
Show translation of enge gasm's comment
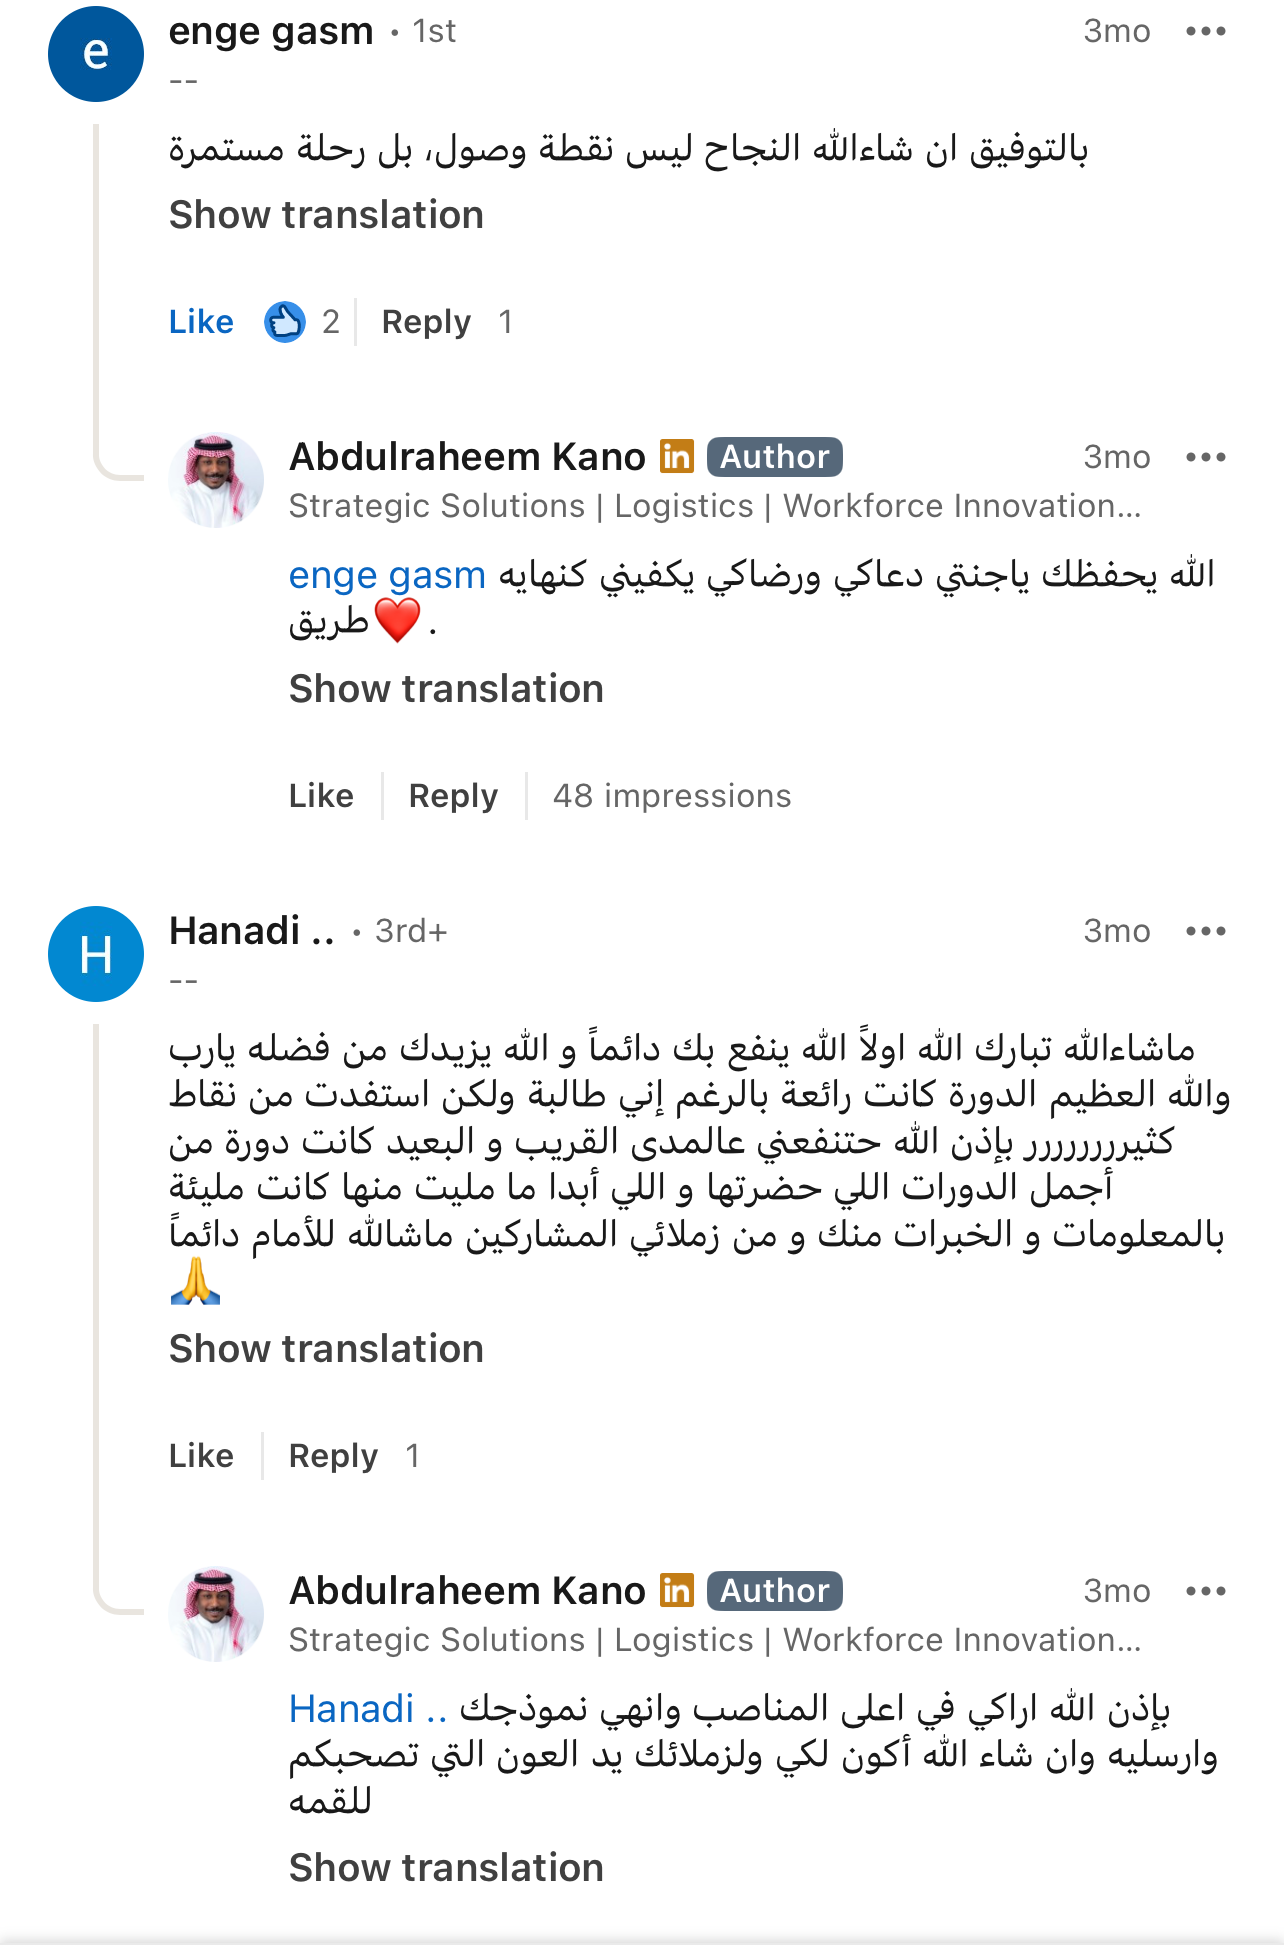click(x=326, y=214)
